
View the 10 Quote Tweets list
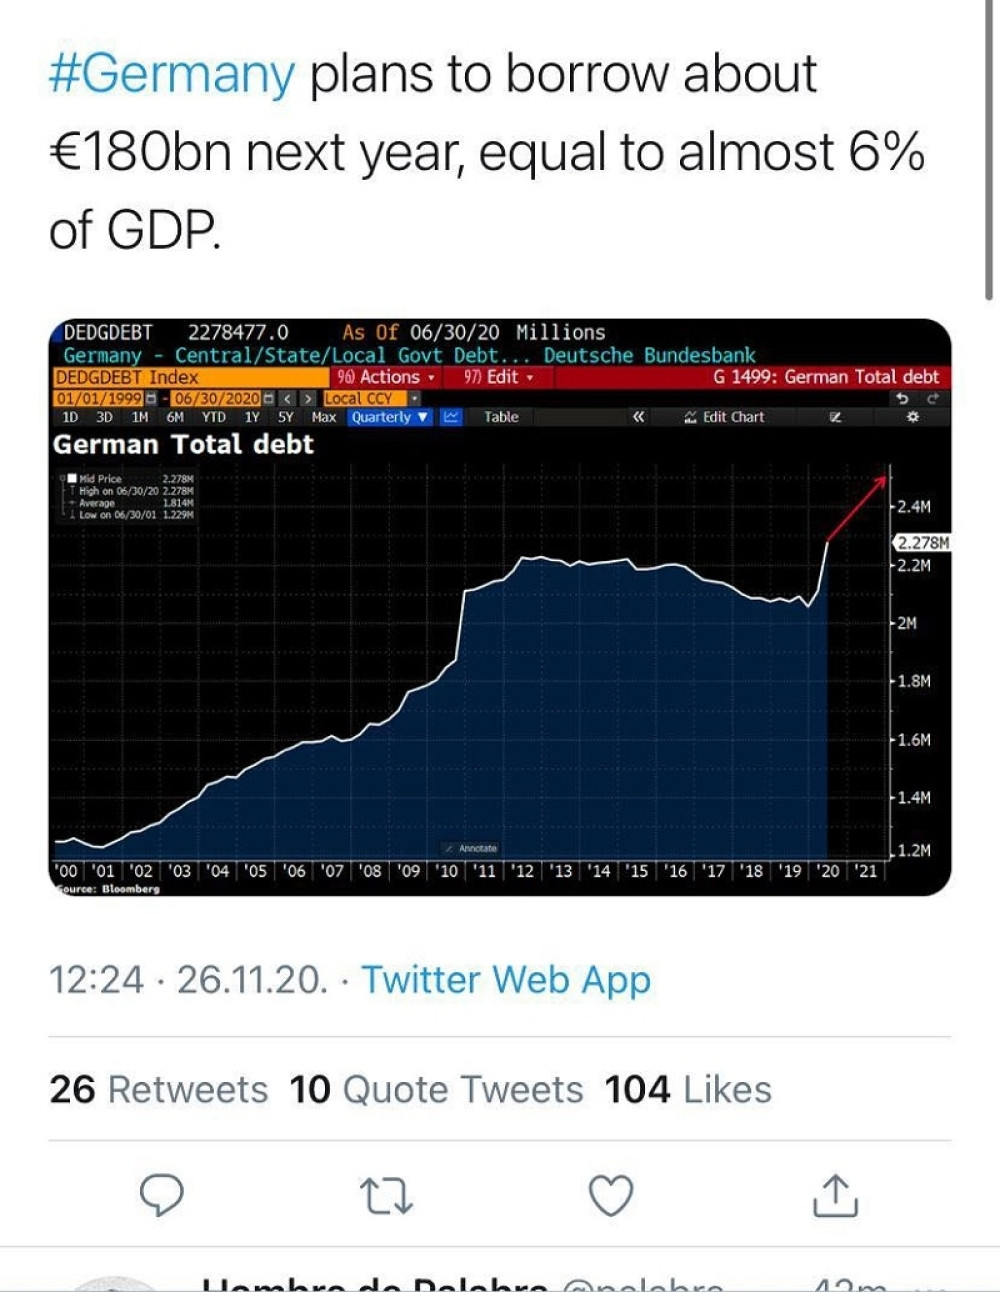[x=436, y=1089]
